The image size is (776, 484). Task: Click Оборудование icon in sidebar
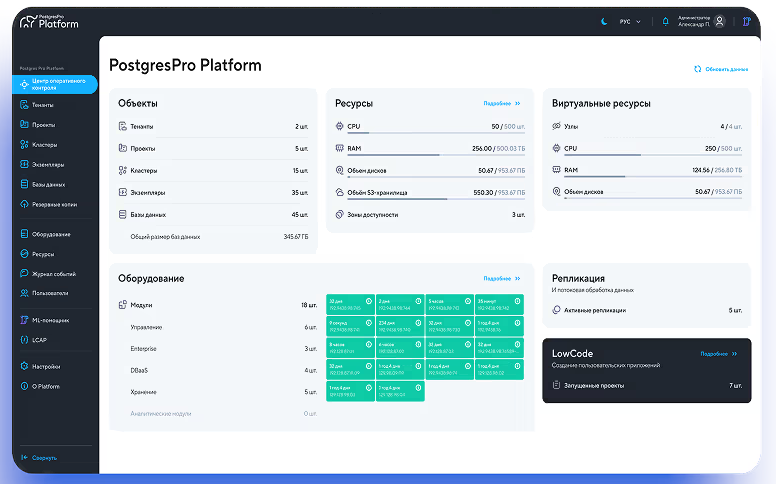tap(24, 234)
